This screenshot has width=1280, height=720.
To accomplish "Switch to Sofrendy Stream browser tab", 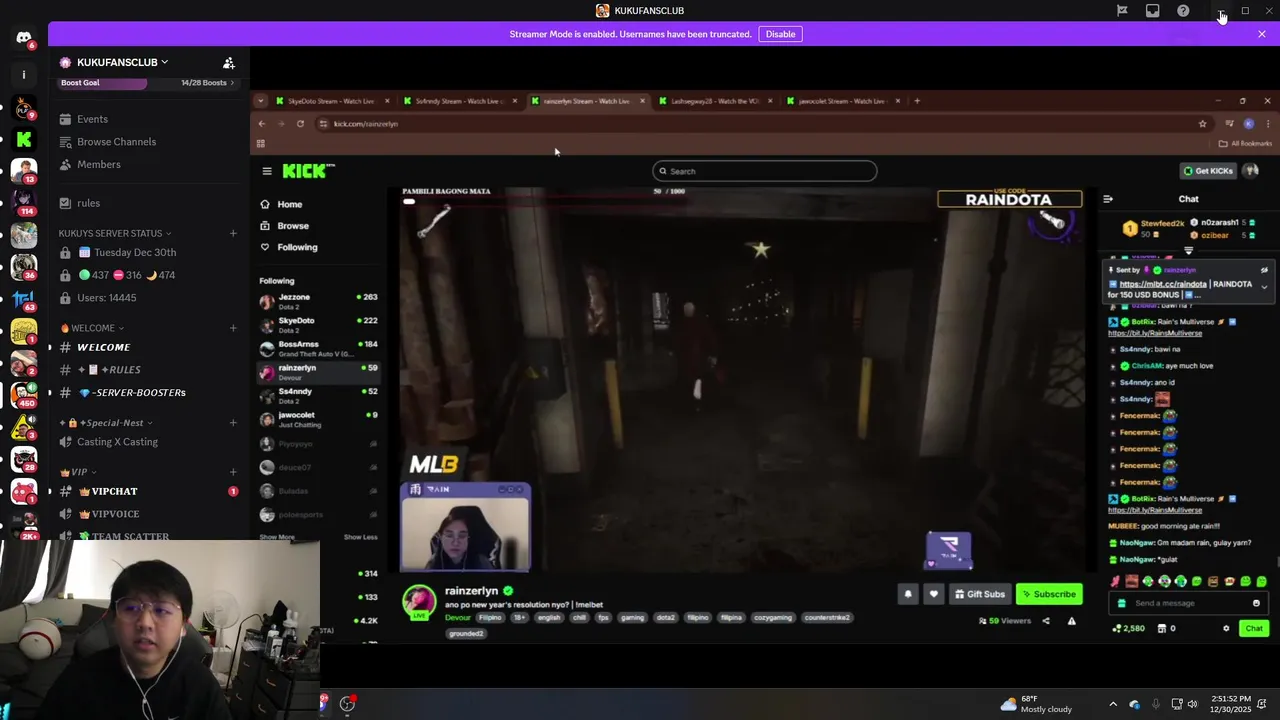I will click(460, 101).
